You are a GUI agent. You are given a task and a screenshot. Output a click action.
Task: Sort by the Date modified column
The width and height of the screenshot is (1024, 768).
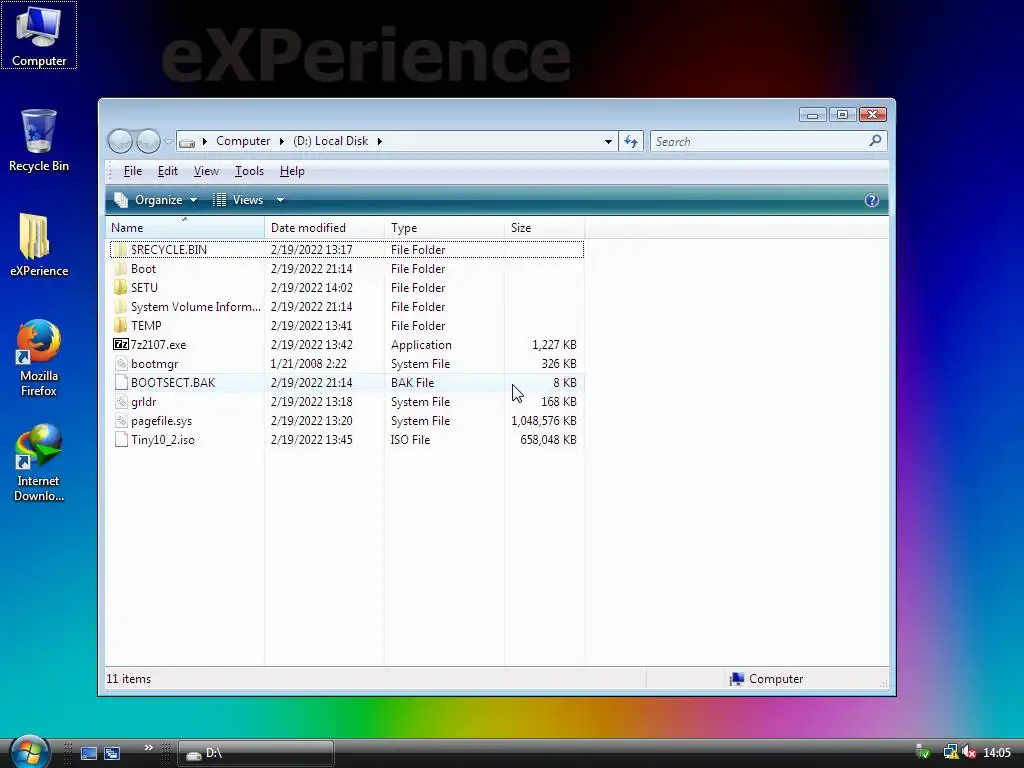(x=325, y=228)
